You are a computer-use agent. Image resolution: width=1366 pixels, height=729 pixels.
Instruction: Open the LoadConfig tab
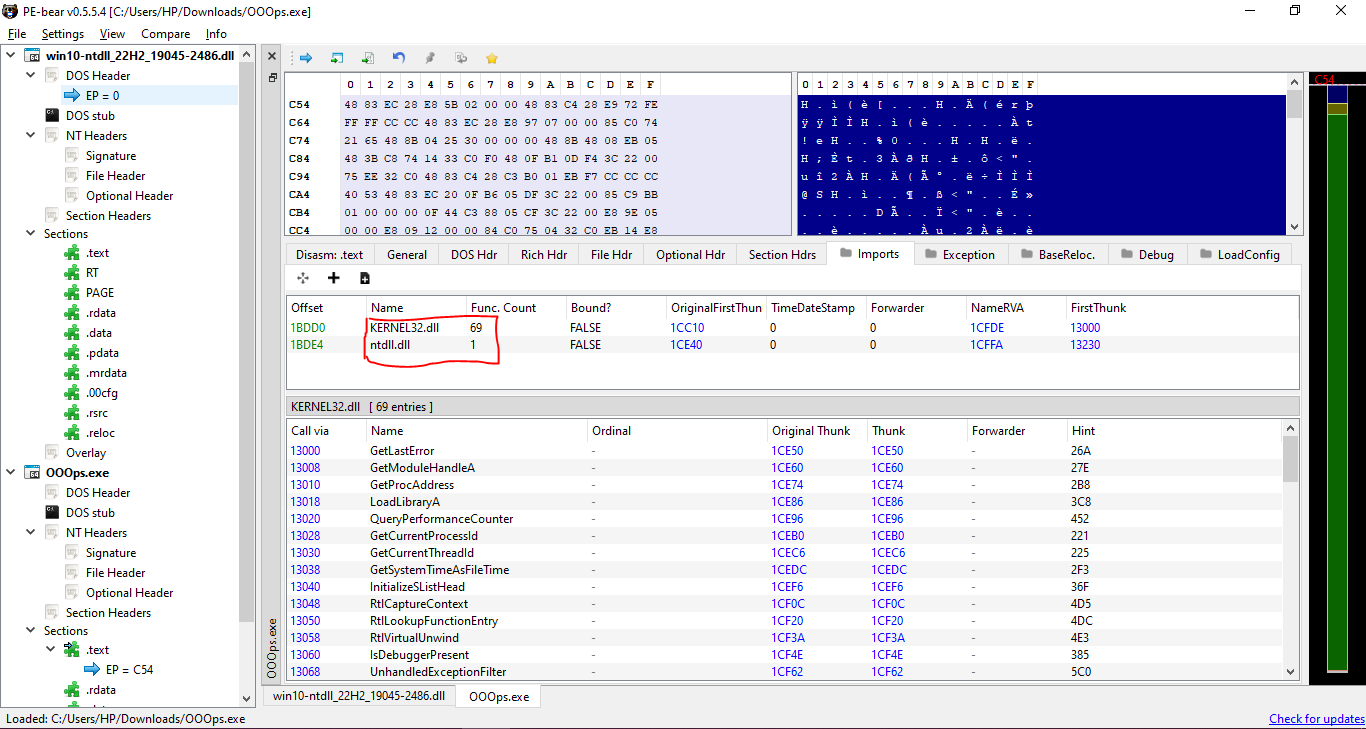coord(1239,254)
